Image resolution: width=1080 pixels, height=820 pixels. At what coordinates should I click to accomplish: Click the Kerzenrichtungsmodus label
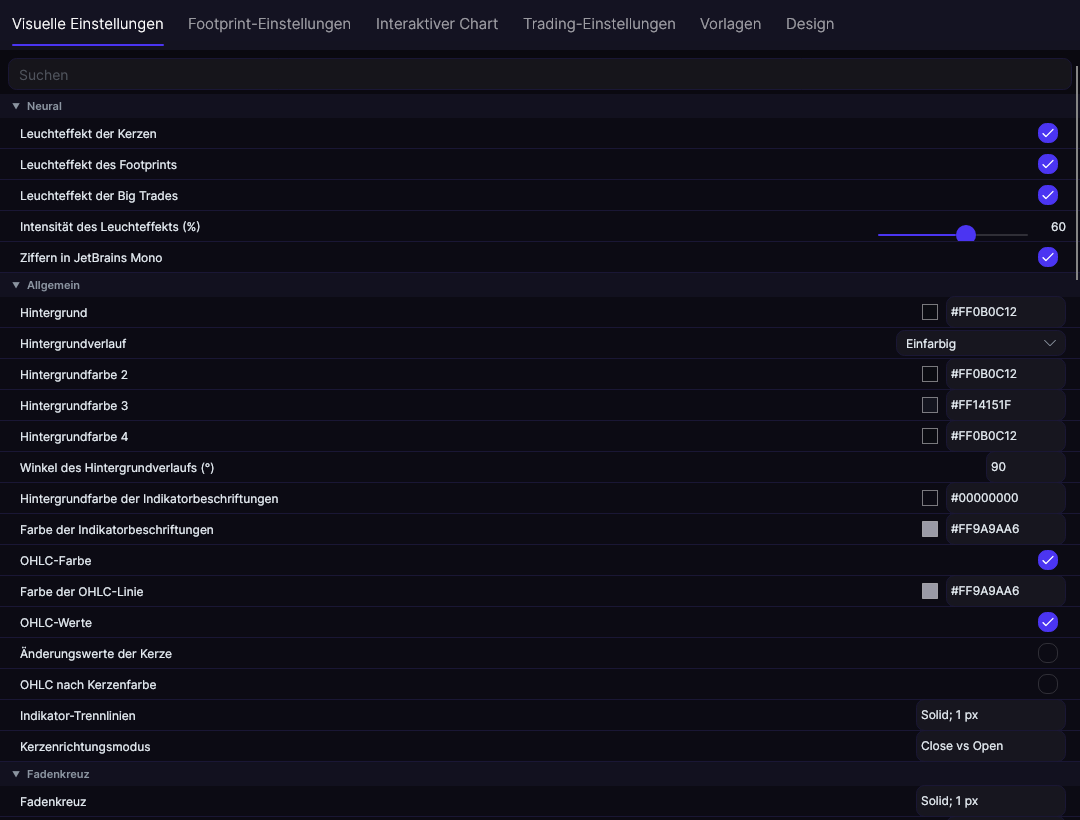click(x=85, y=746)
